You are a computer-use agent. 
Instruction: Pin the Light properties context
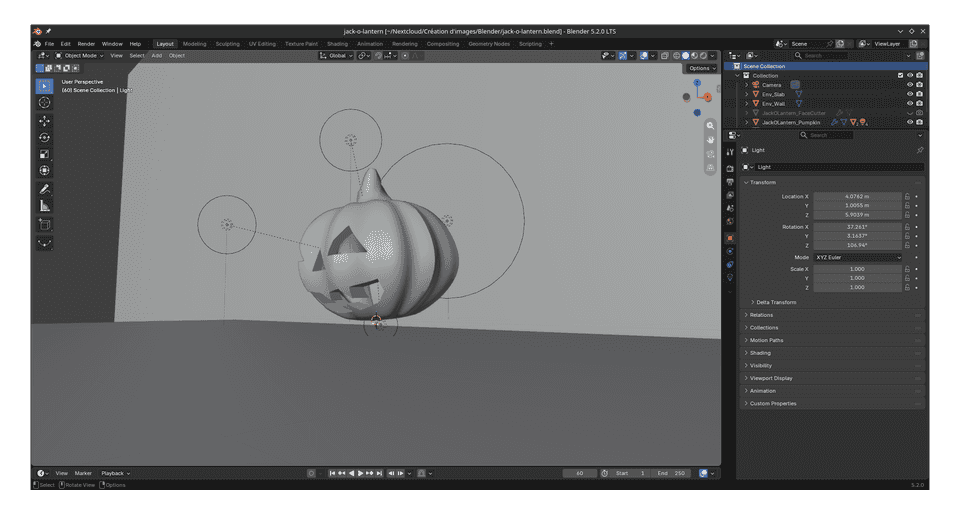tap(920, 150)
